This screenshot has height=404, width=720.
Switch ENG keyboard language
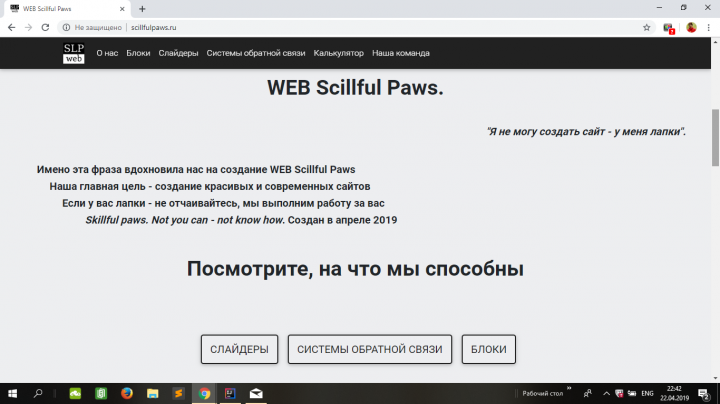point(647,393)
